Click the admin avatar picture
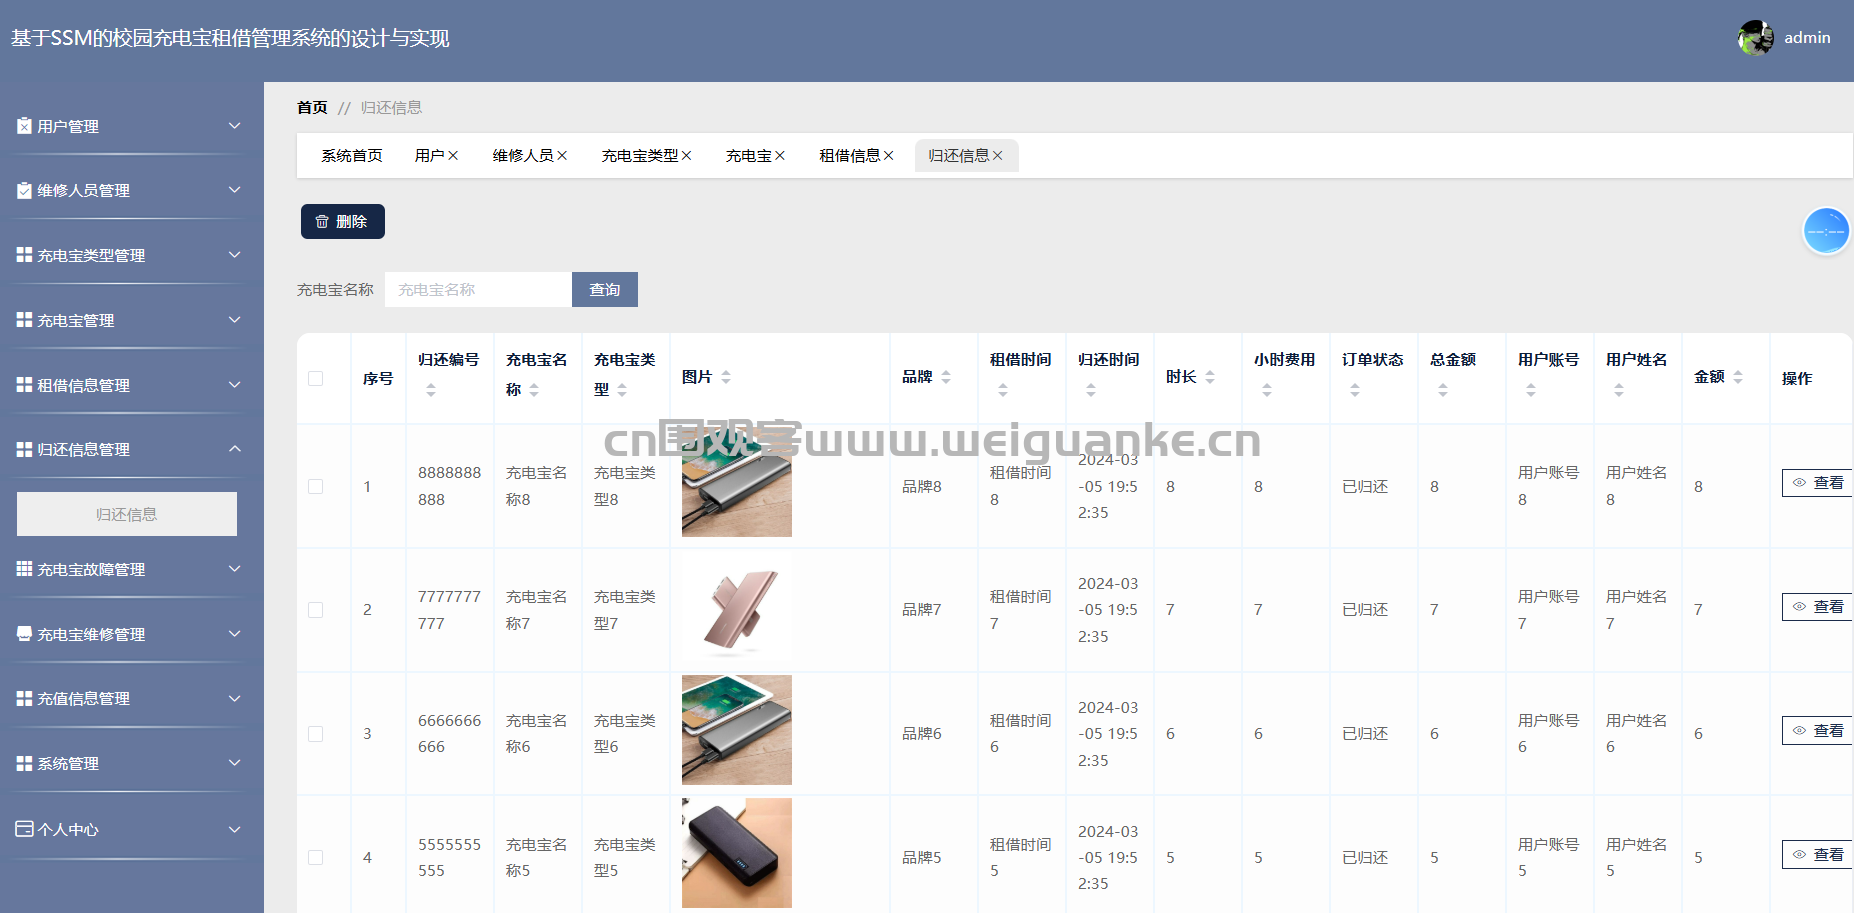The image size is (1854, 913). (1755, 38)
